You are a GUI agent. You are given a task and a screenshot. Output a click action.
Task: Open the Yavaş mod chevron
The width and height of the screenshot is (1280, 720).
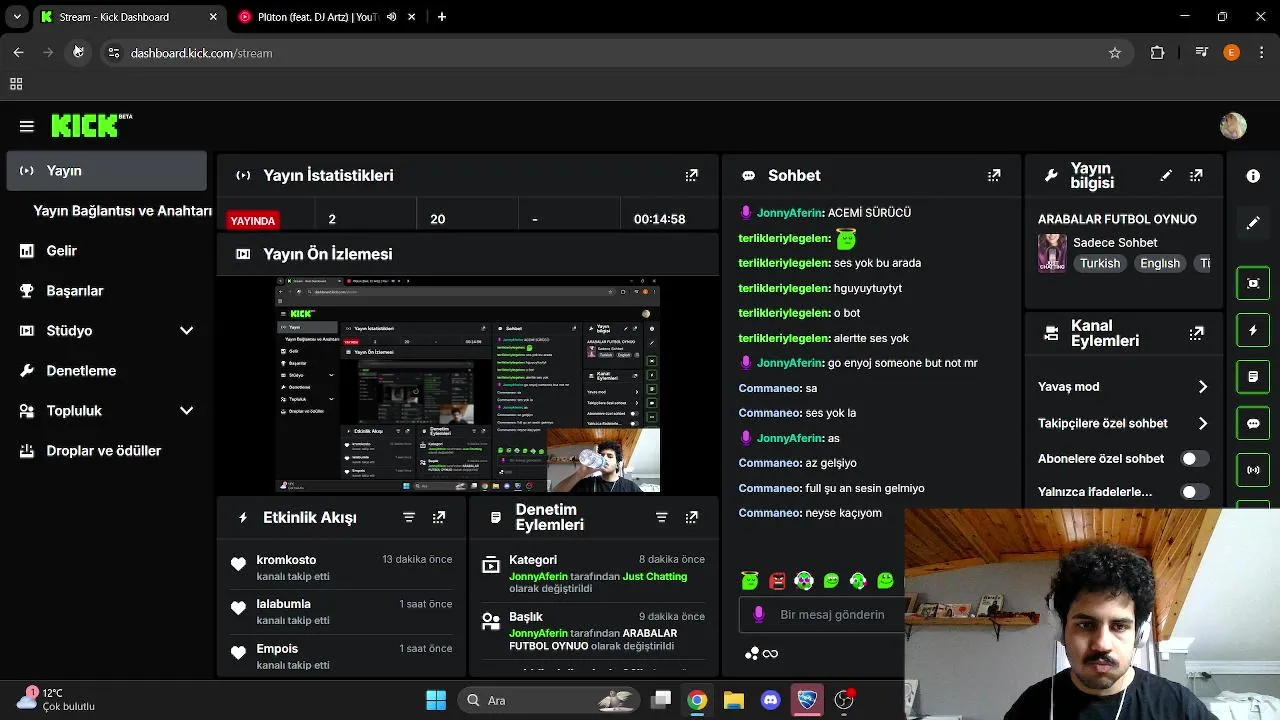click(x=1203, y=387)
